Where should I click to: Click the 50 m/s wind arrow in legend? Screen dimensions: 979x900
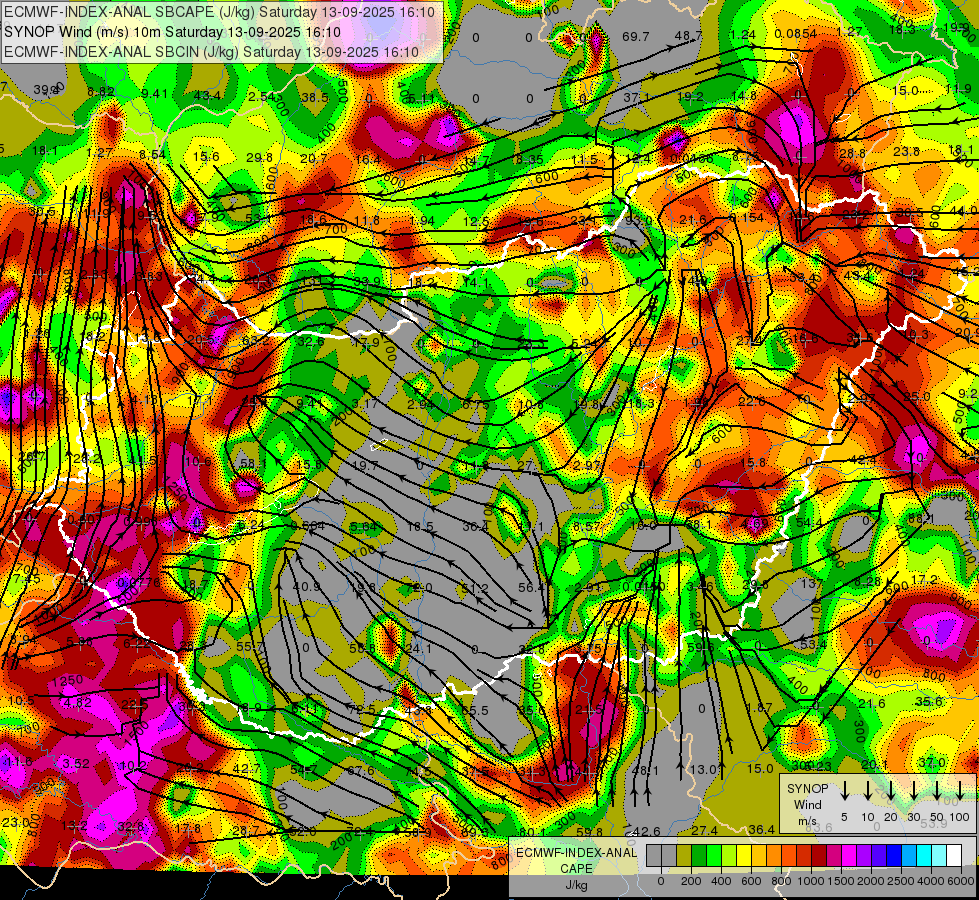click(937, 790)
